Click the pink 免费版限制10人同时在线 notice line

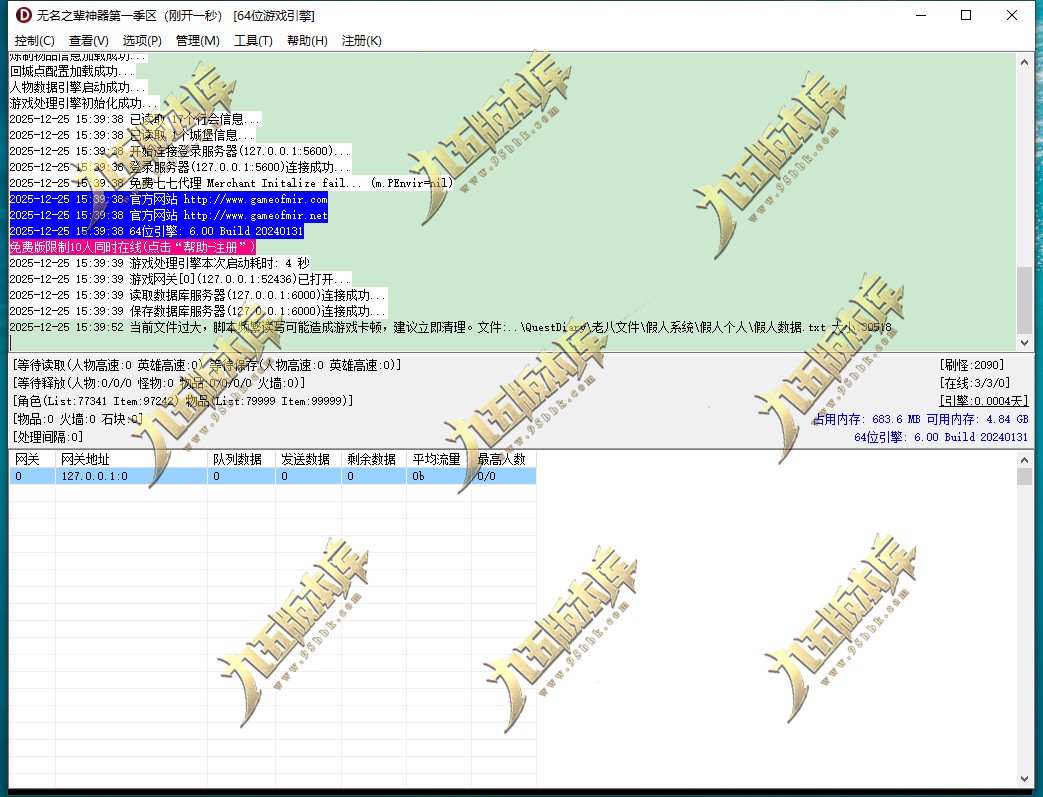(132, 247)
